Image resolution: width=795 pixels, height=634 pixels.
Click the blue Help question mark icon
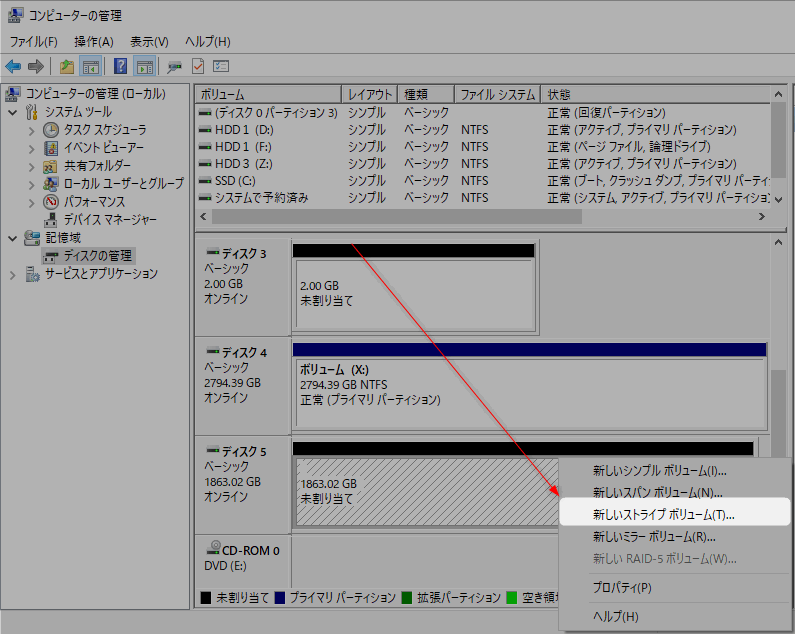tap(120, 66)
